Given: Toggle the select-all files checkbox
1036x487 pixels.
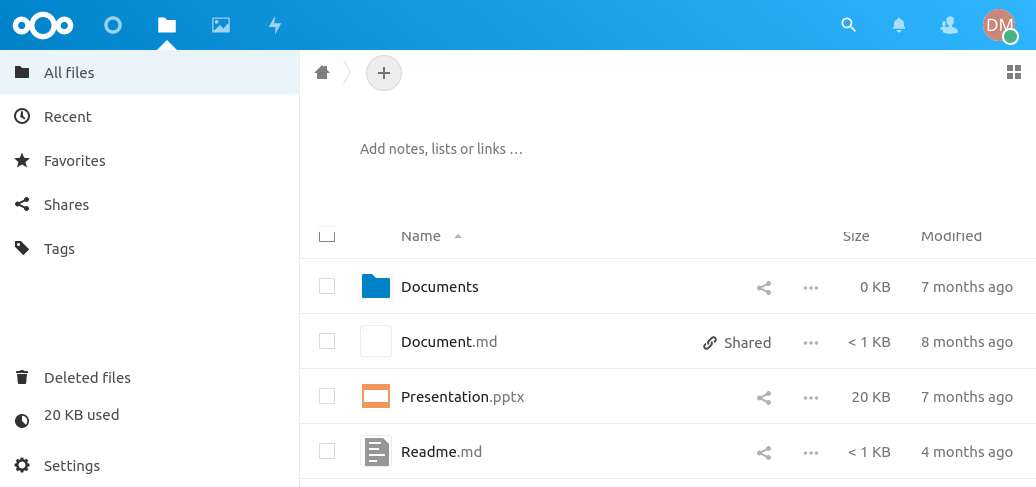Looking at the screenshot, I should click(x=327, y=236).
